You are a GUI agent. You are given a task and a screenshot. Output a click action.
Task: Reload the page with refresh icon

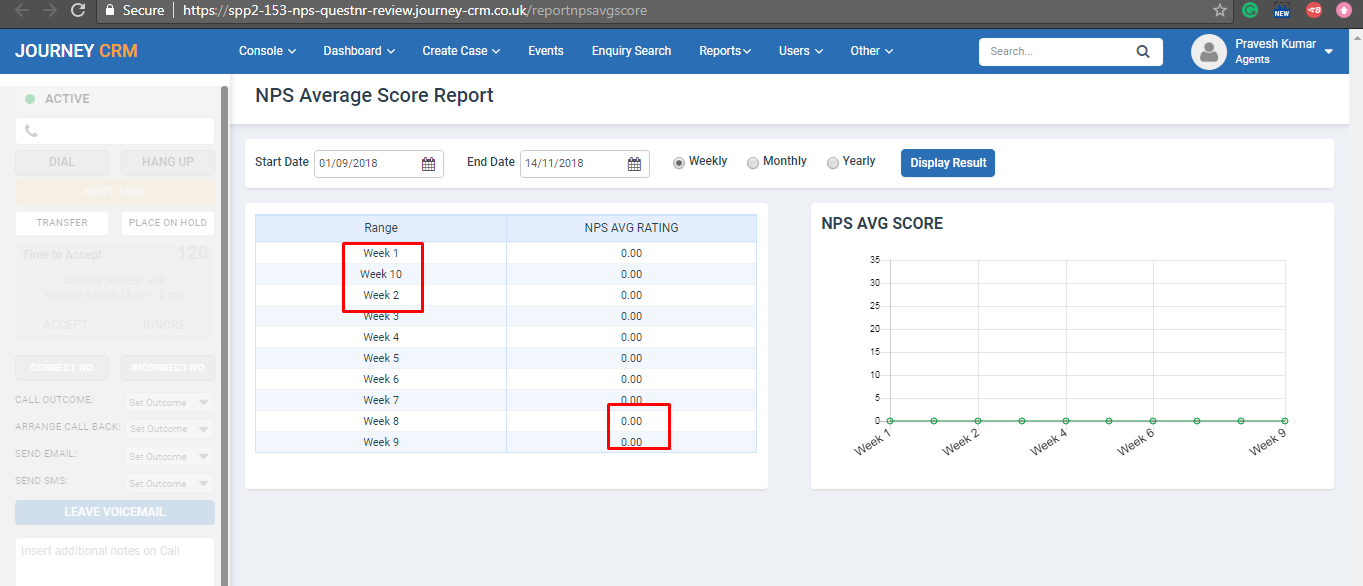(x=78, y=10)
